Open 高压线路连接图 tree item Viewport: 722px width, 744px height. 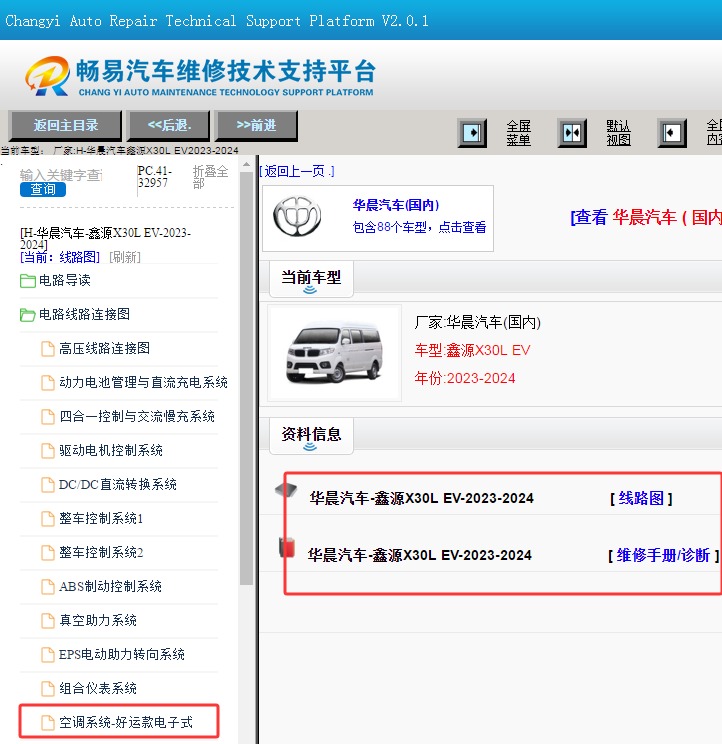104,349
